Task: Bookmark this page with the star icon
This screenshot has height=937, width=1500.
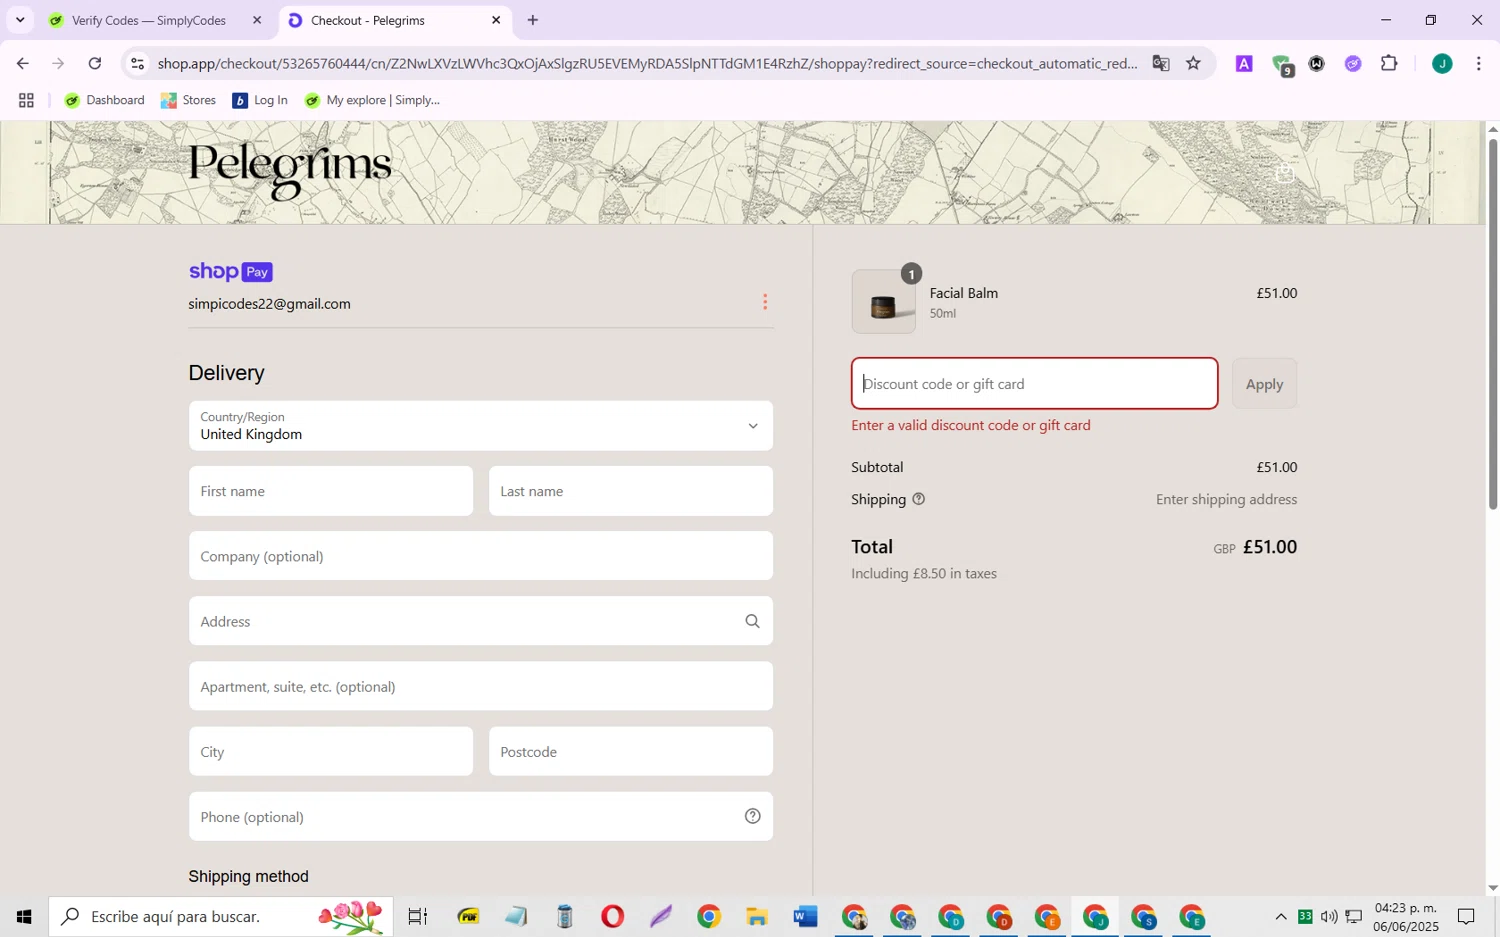Action: click(1193, 64)
